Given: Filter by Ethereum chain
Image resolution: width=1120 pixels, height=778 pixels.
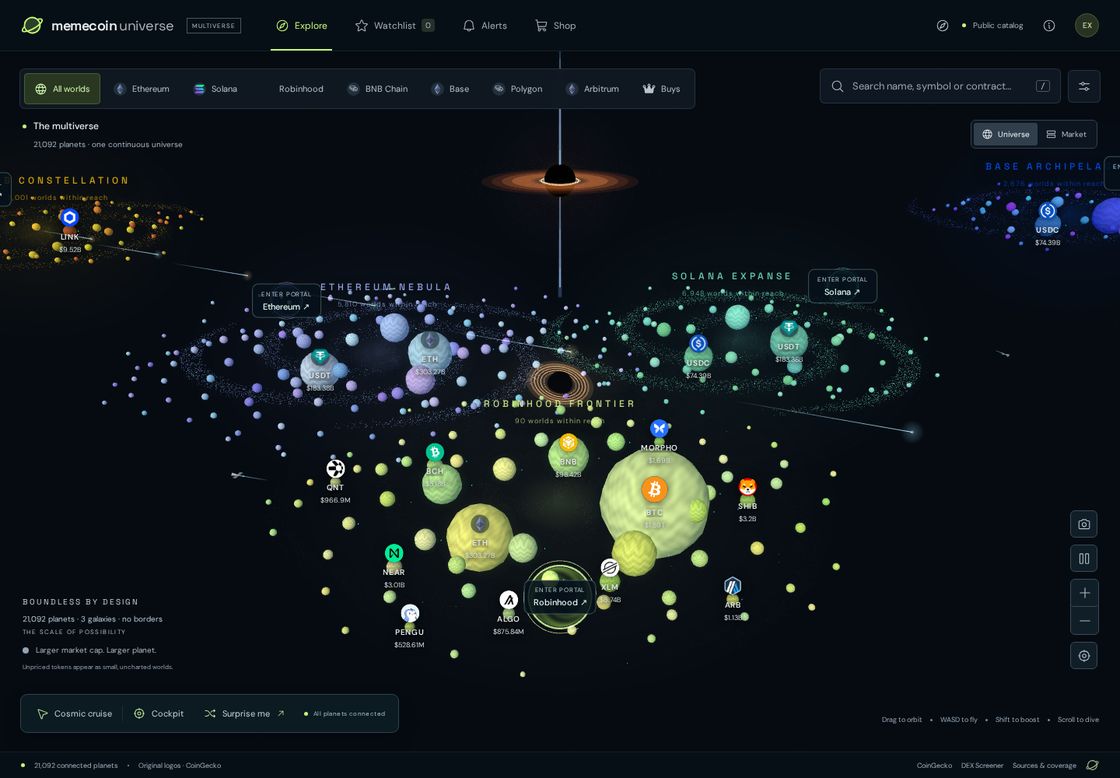Looking at the screenshot, I should [x=142, y=89].
